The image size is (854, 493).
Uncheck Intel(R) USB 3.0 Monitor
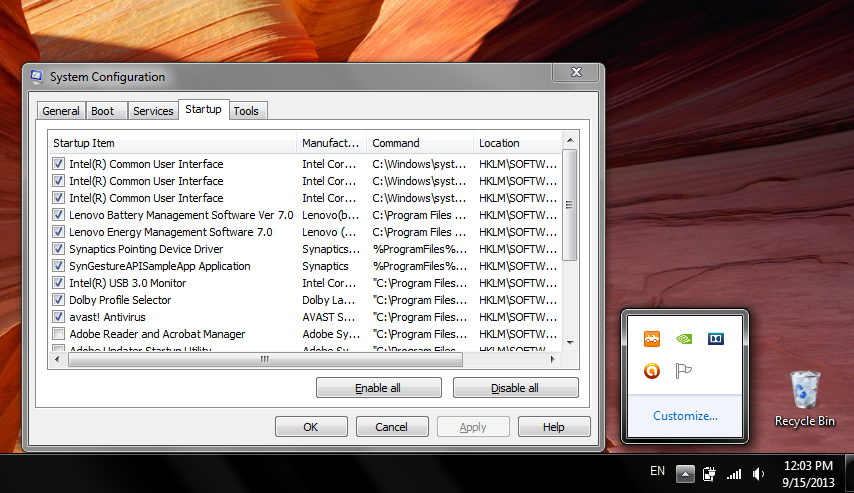pyautogui.click(x=58, y=283)
